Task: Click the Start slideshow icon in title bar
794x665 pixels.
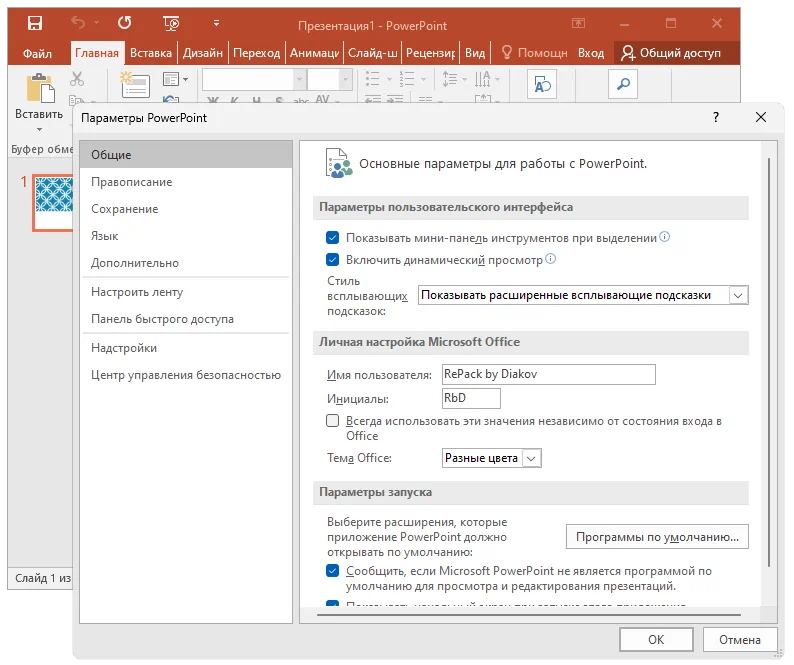Action: [x=170, y=21]
